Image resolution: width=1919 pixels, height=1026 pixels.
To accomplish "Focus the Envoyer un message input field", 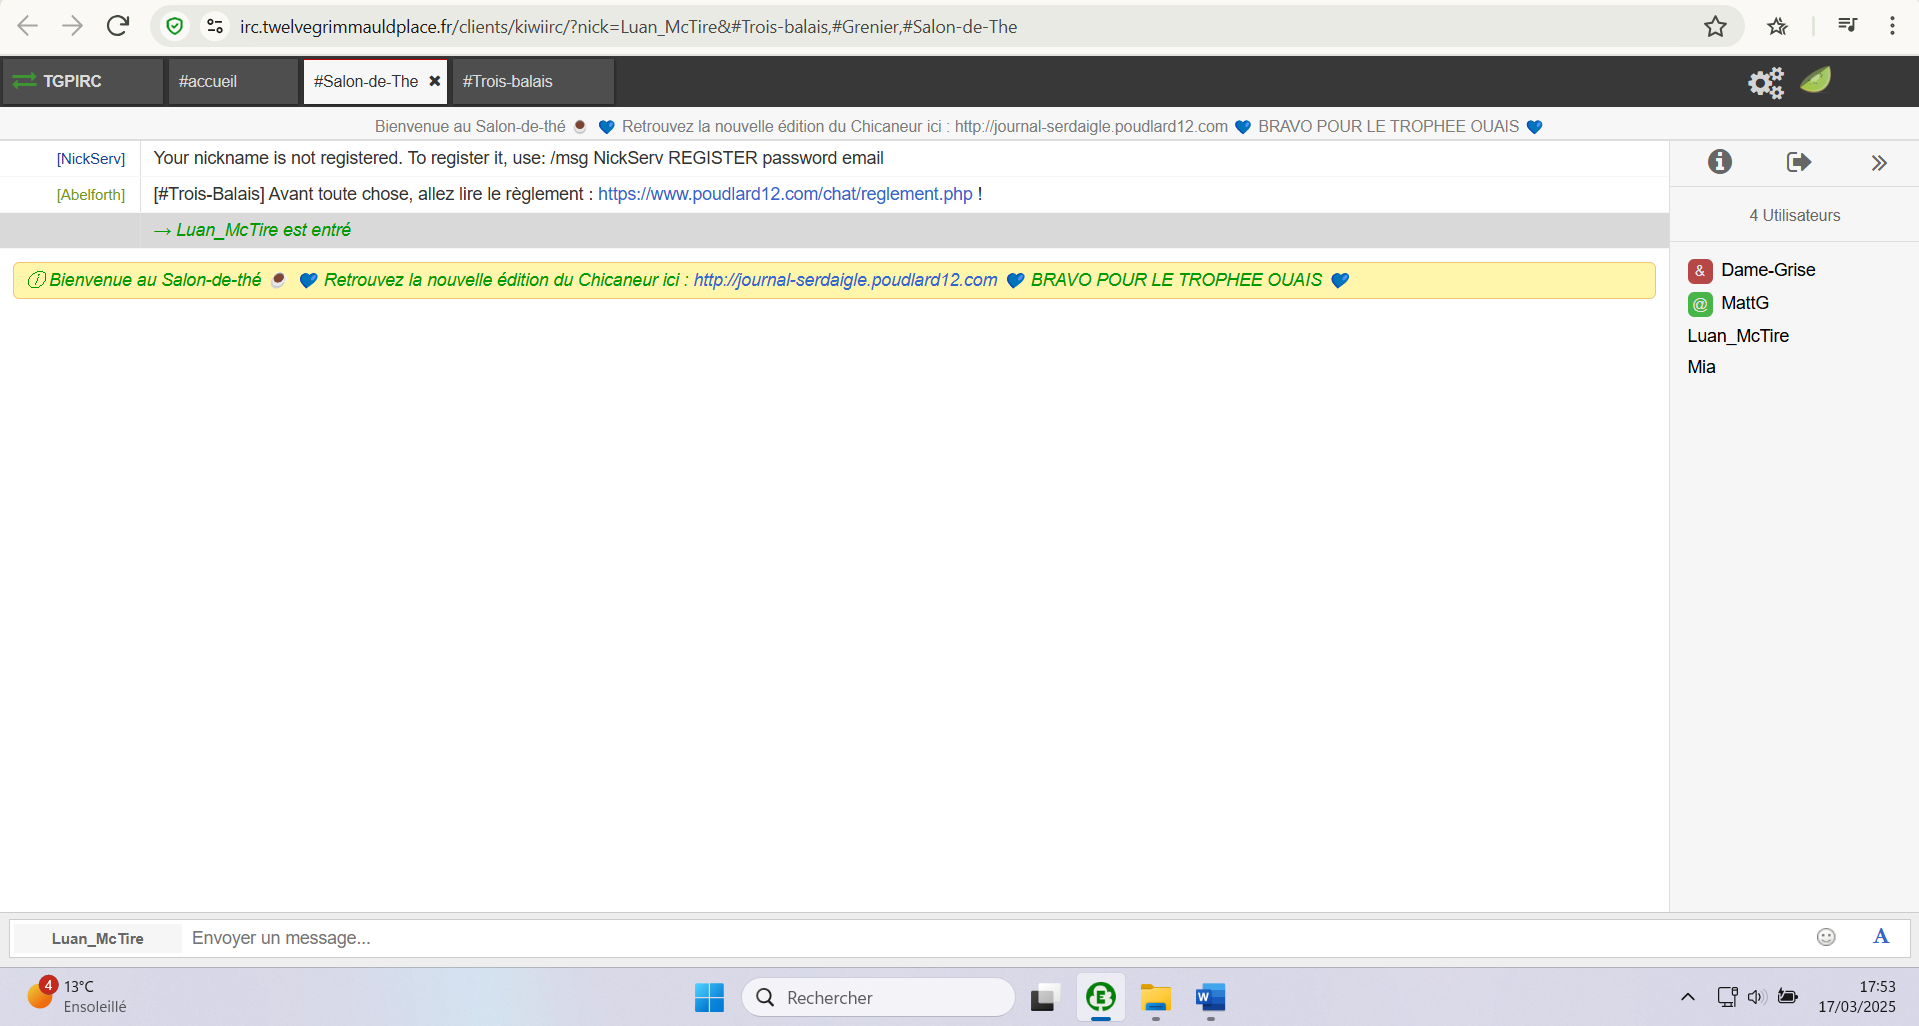I will [x=990, y=938].
